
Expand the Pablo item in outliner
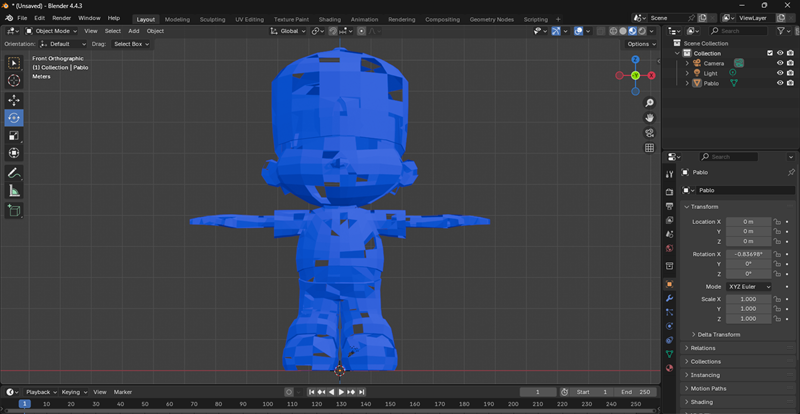pos(687,83)
